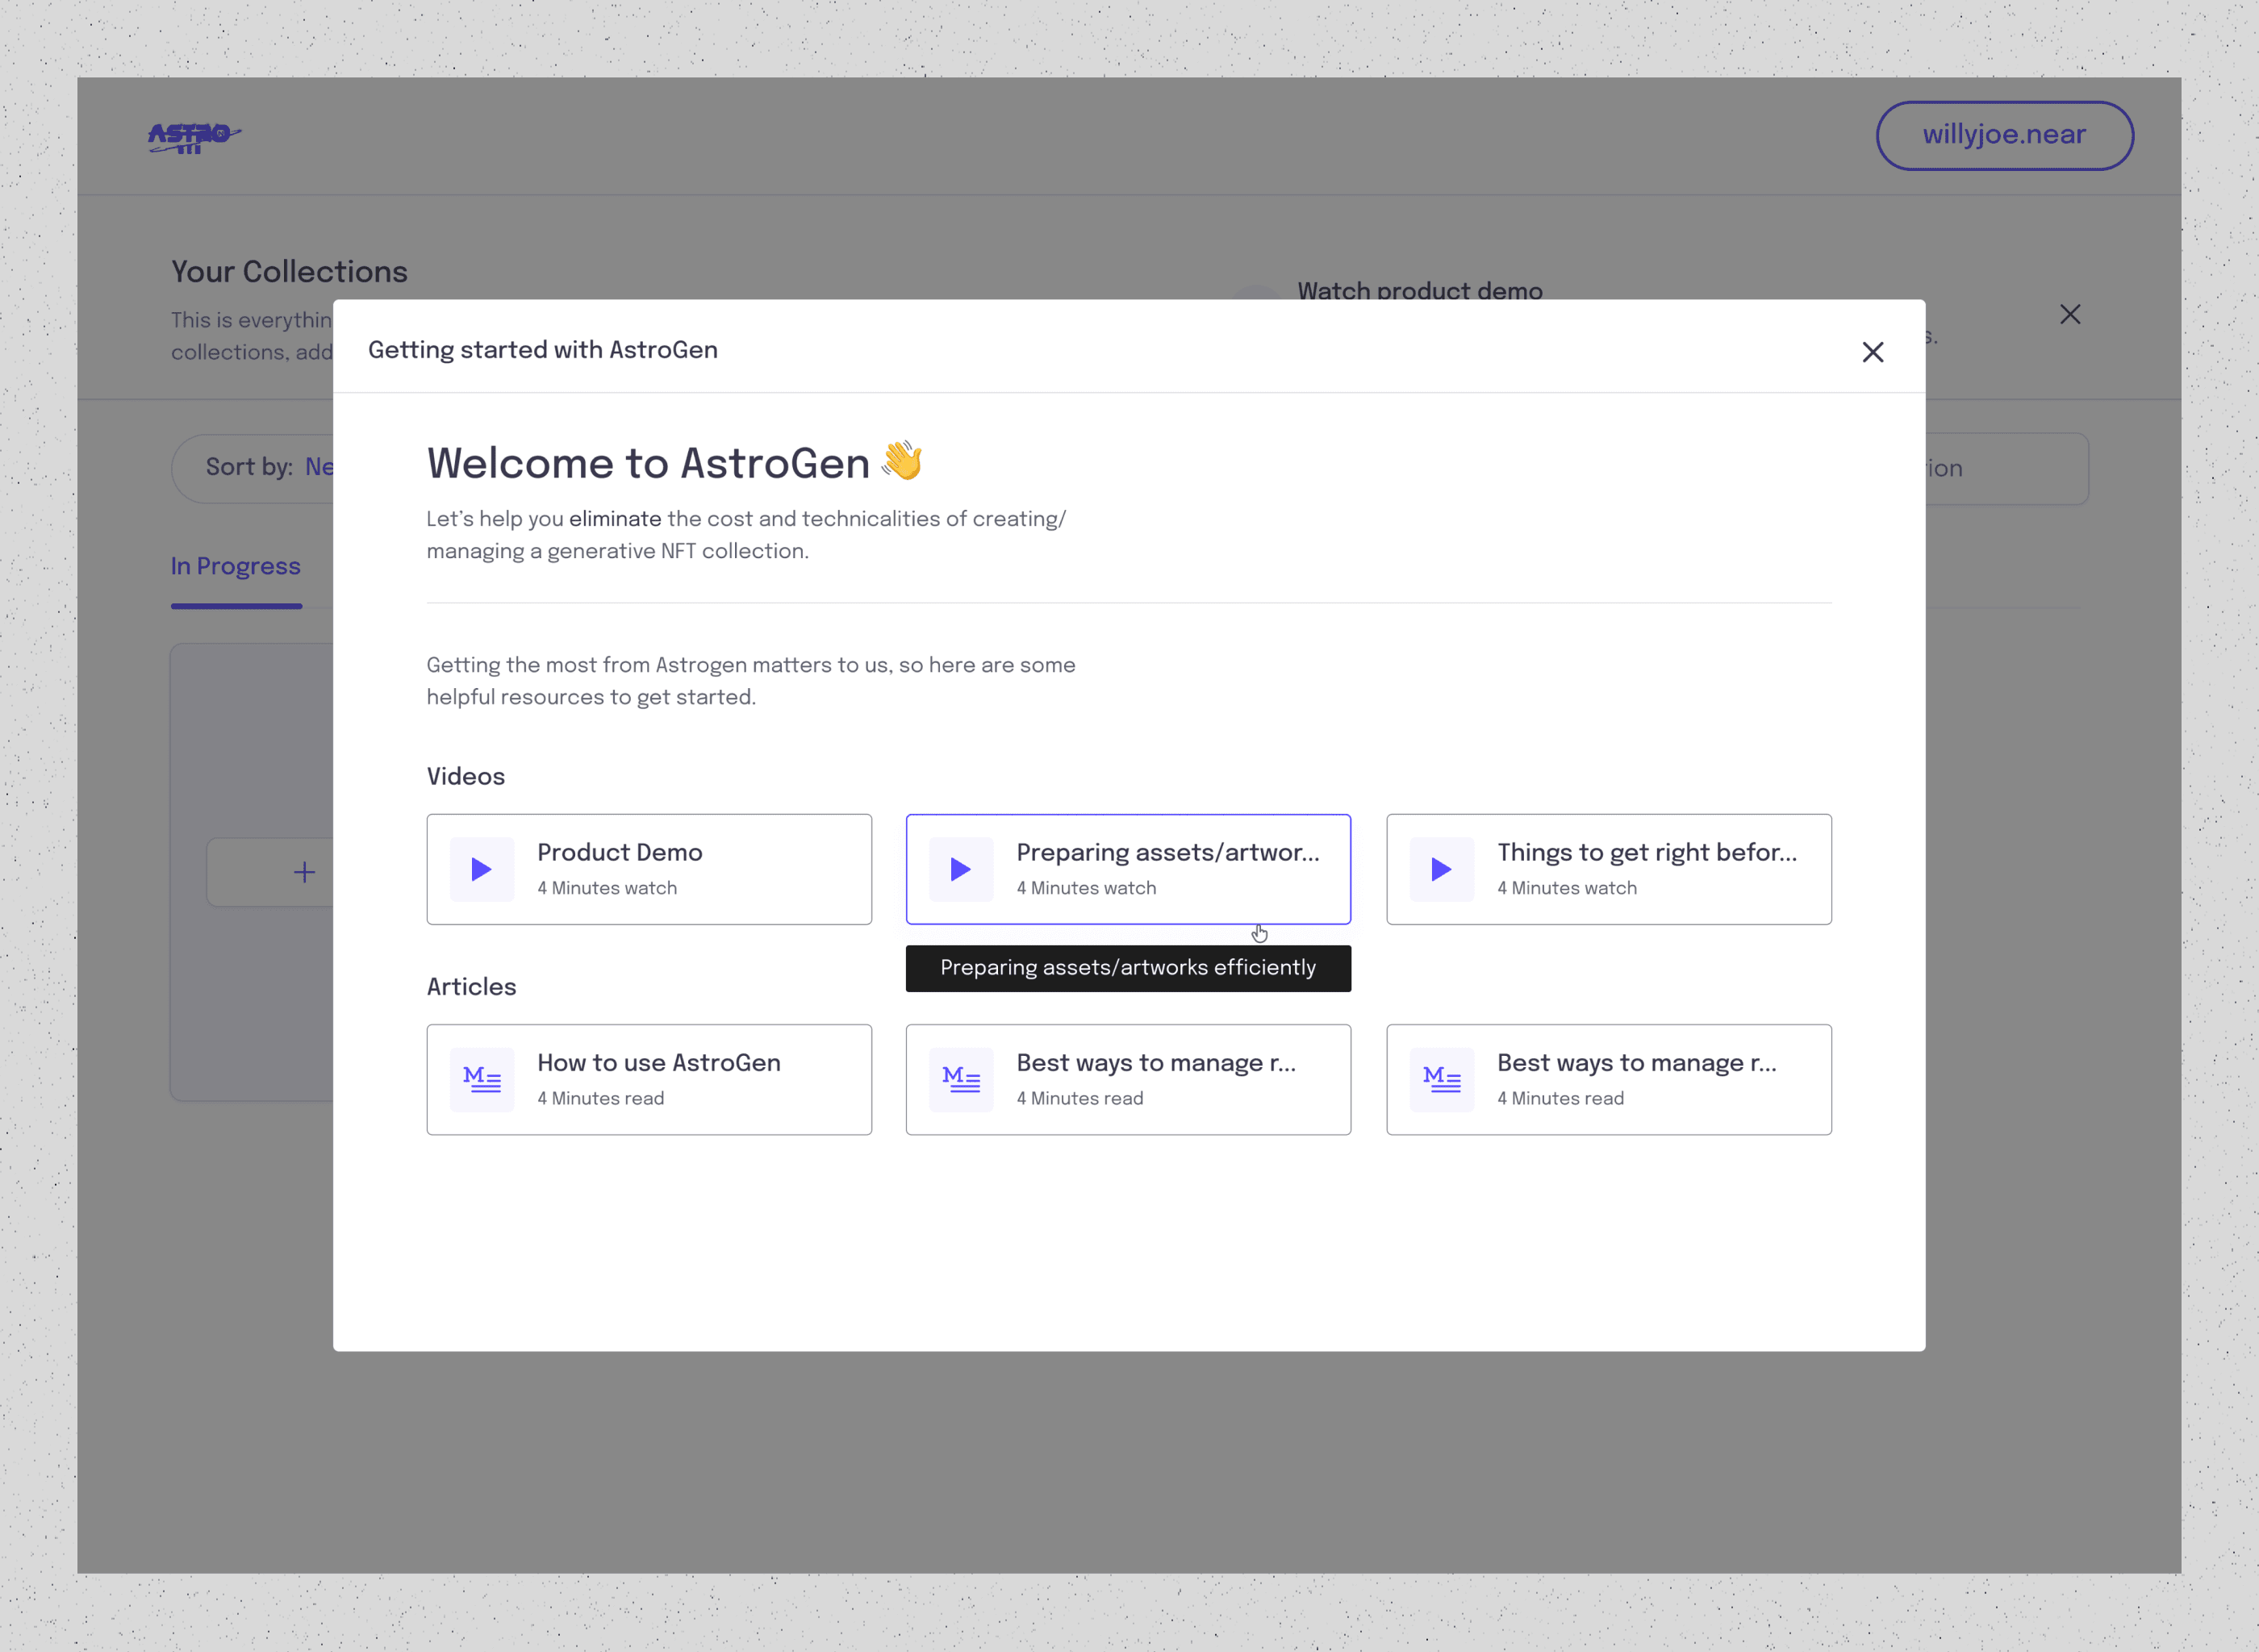Open the willyjoe.near account button
Screen dimensions: 2259x1652
(x=2003, y=135)
